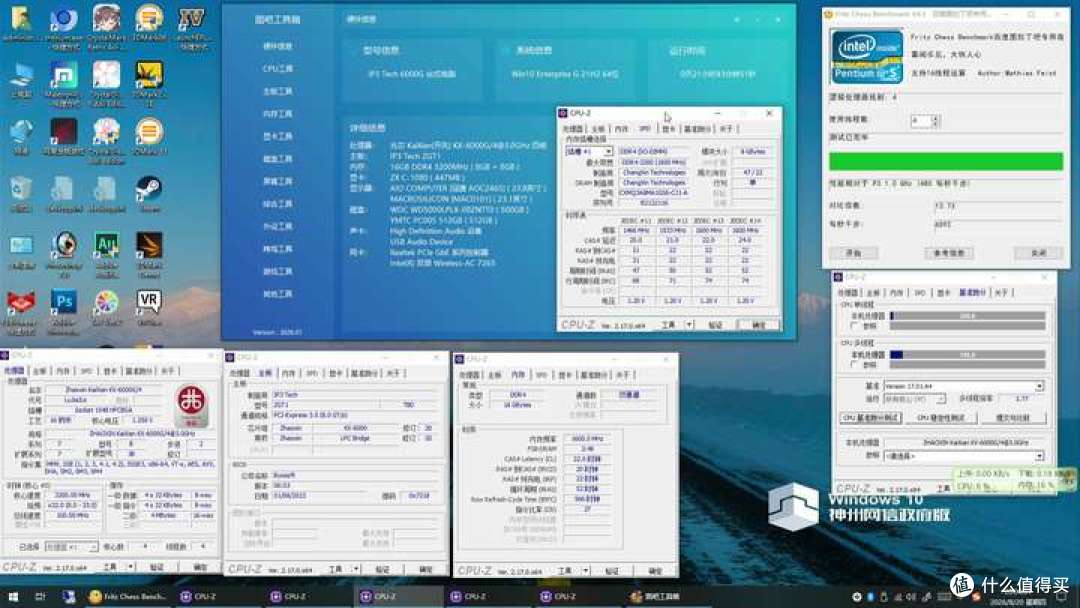Select 磁盘工具 in 图吧工具箱 sidebar
This screenshot has width=1080, height=608.
[x=278, y=159]
